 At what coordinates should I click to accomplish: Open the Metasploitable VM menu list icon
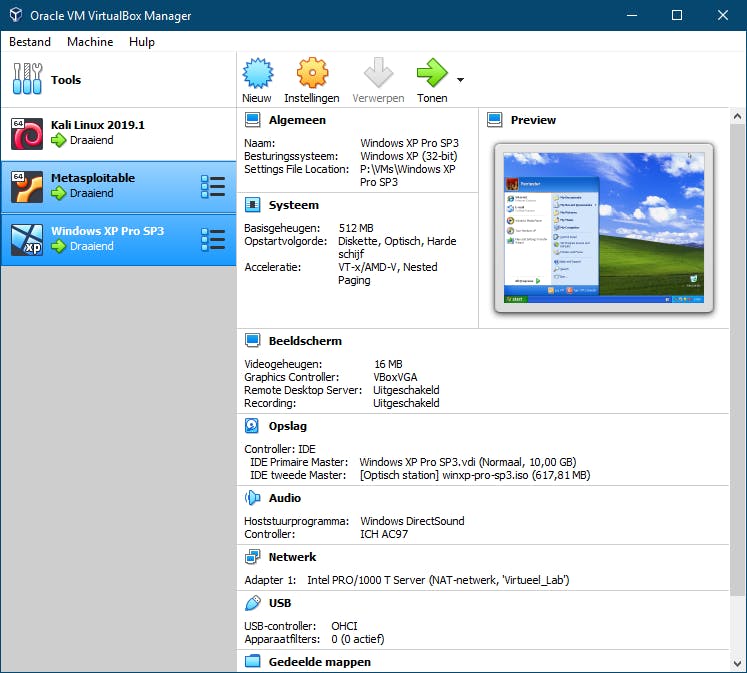pos(213,186)
